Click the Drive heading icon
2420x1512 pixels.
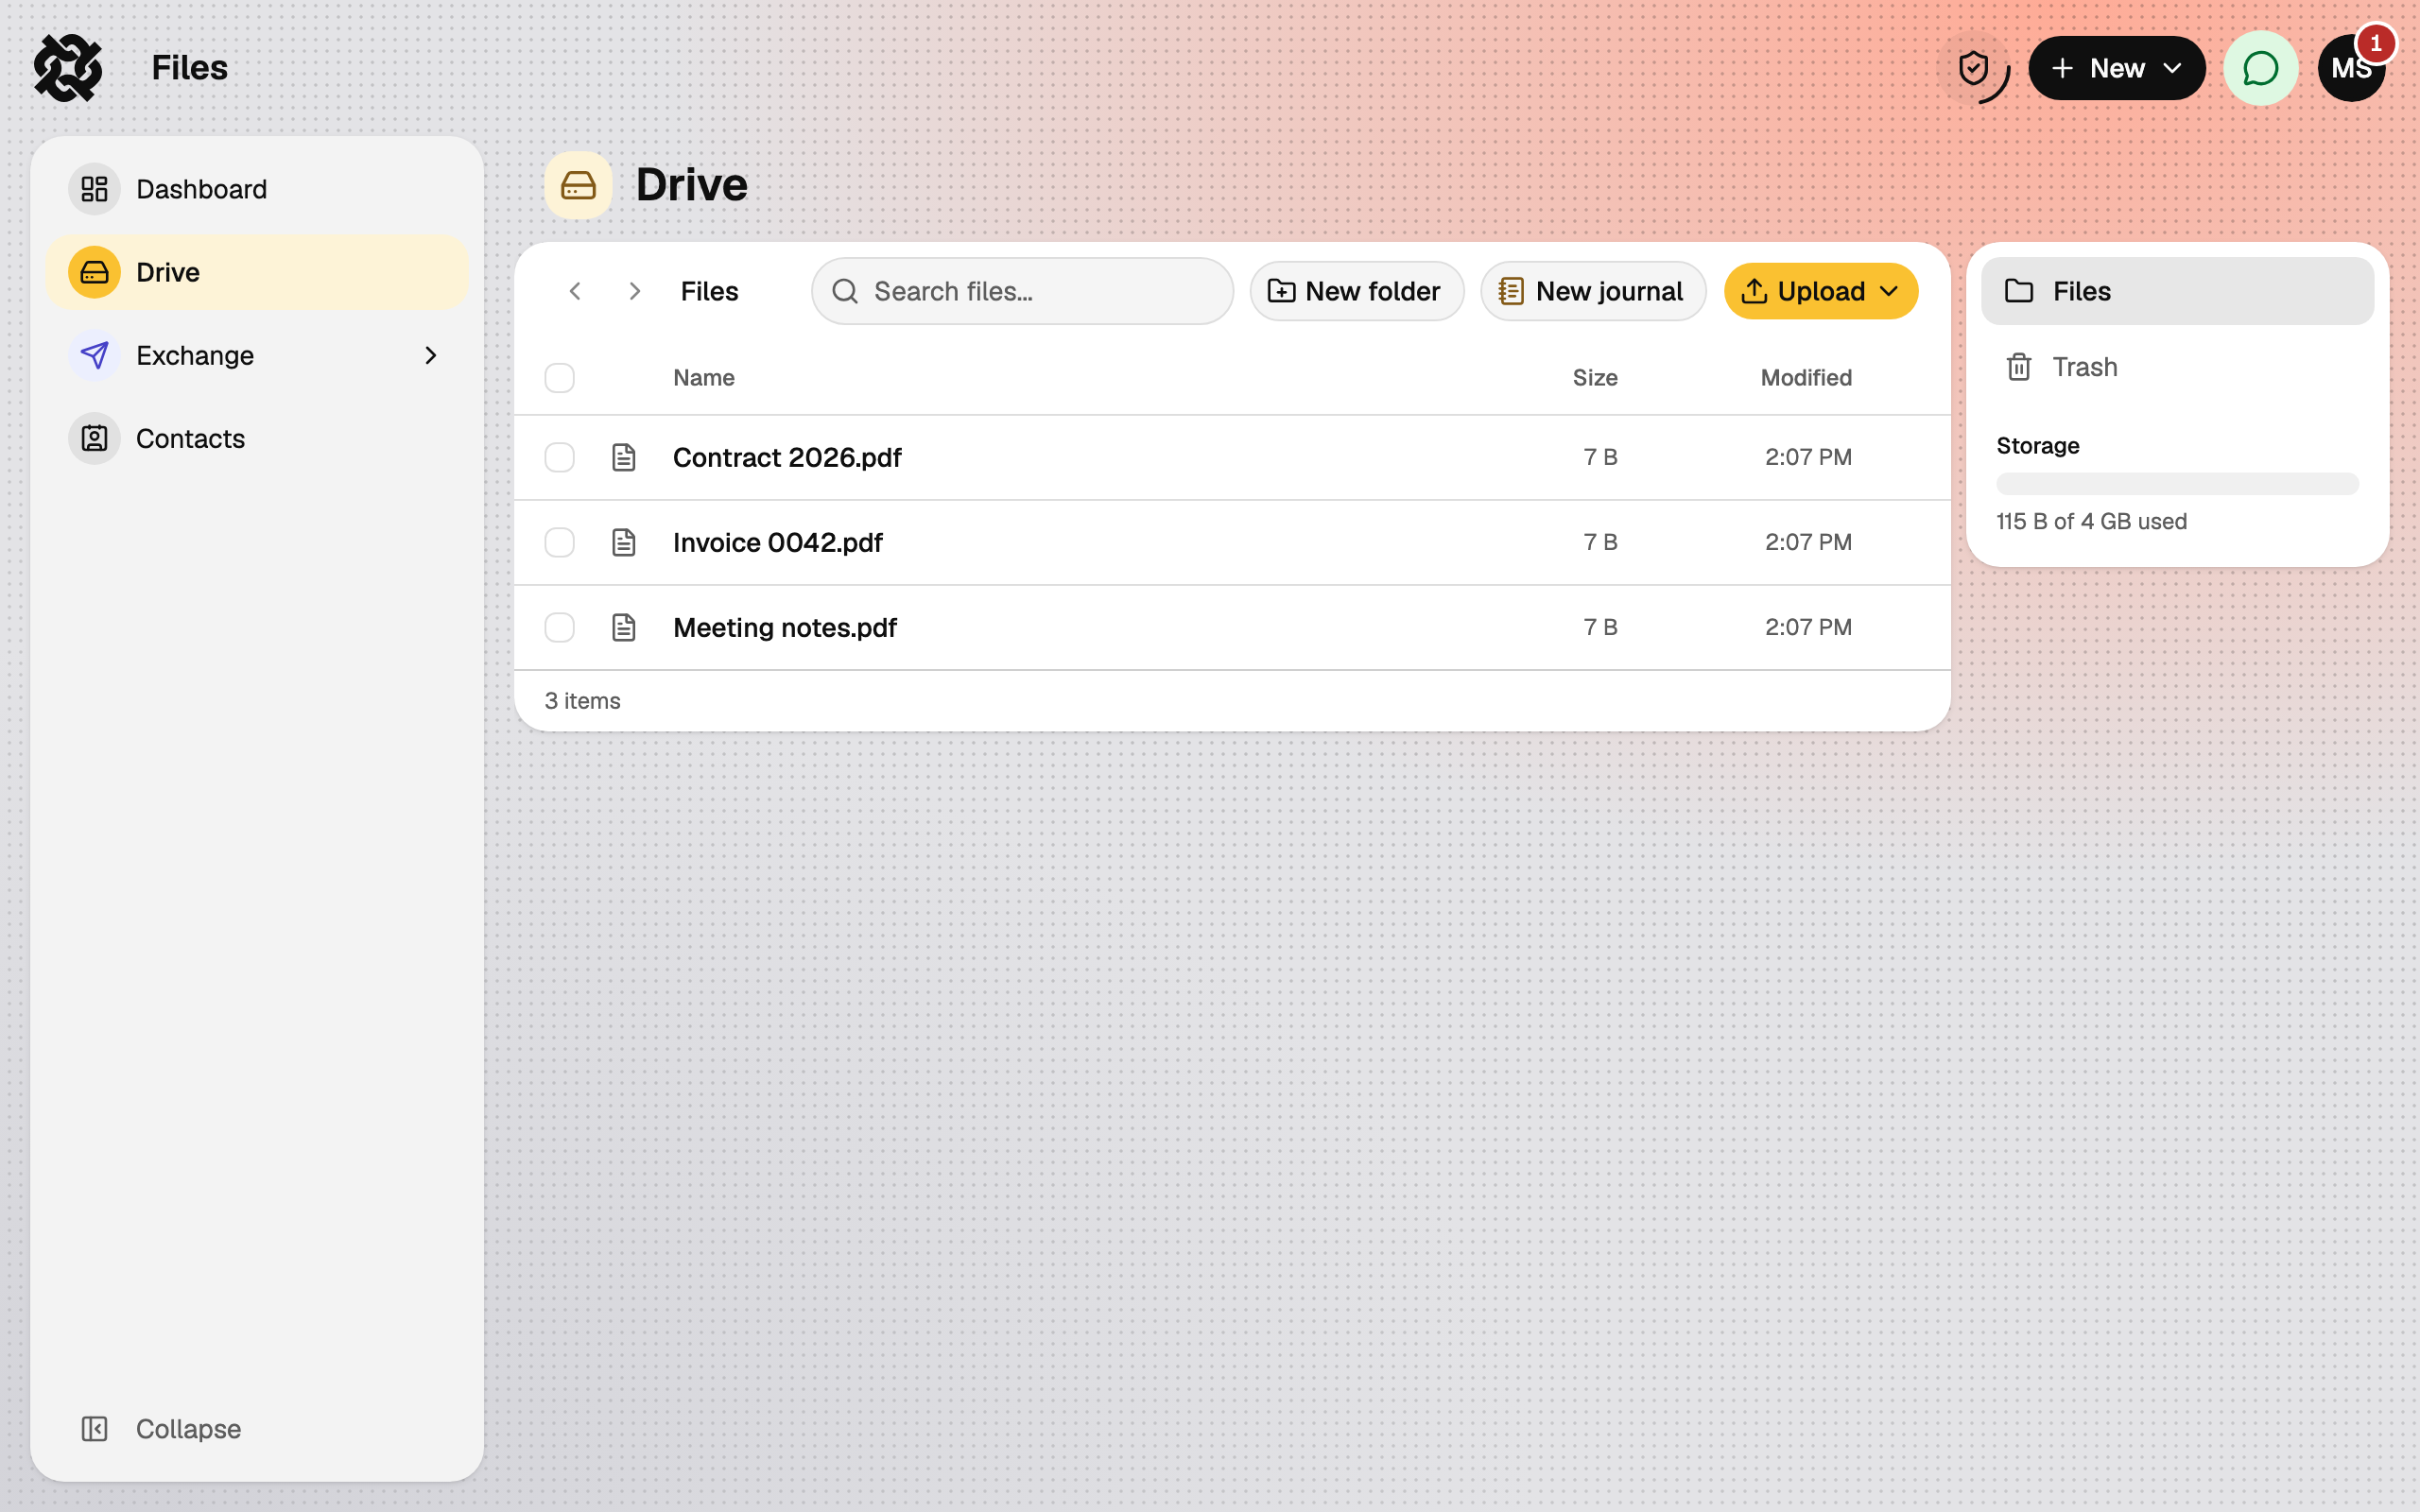[x=578, y=185]
